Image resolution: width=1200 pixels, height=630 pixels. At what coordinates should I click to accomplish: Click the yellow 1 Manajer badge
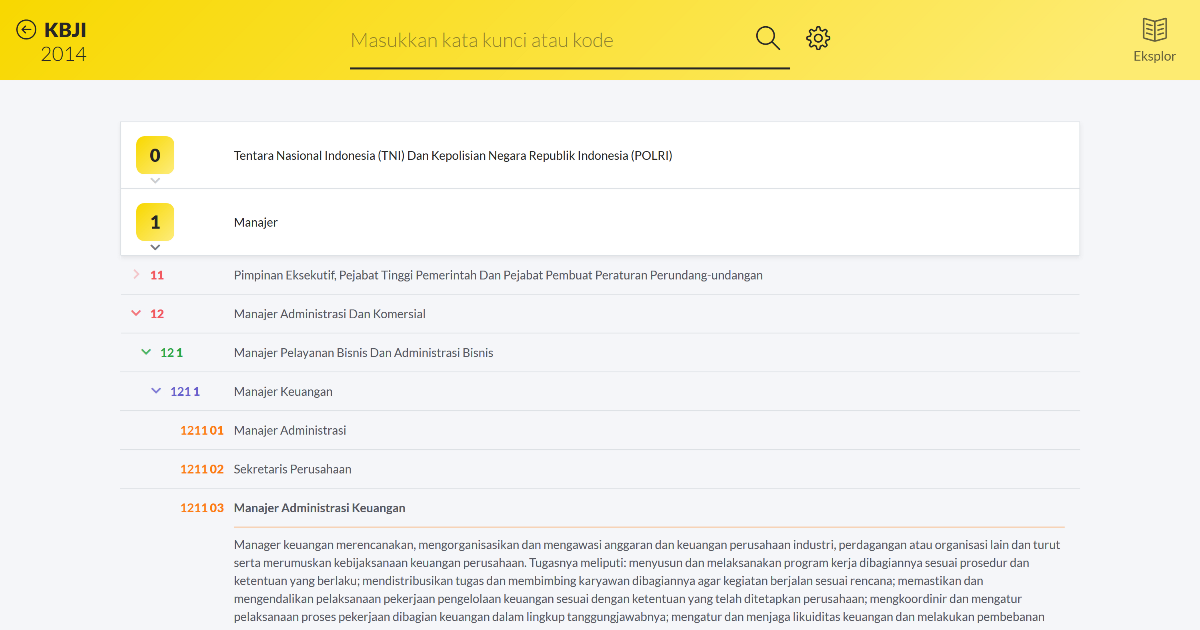pyautogui.click(x=155, y=221)
